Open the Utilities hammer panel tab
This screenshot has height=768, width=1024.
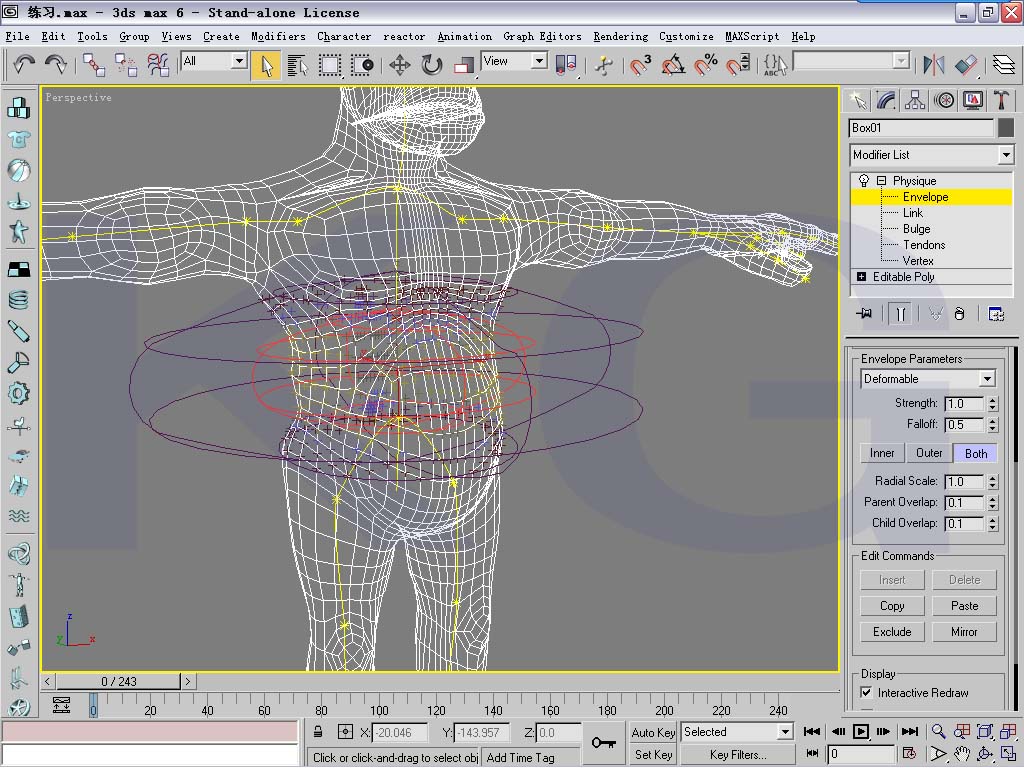coord(1001,100)
